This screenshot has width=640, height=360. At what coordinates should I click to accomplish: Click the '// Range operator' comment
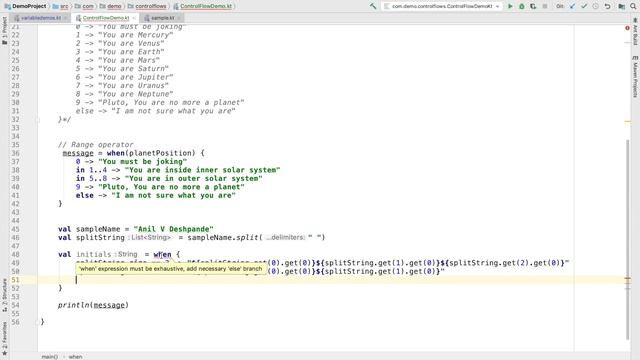(96, 144)
